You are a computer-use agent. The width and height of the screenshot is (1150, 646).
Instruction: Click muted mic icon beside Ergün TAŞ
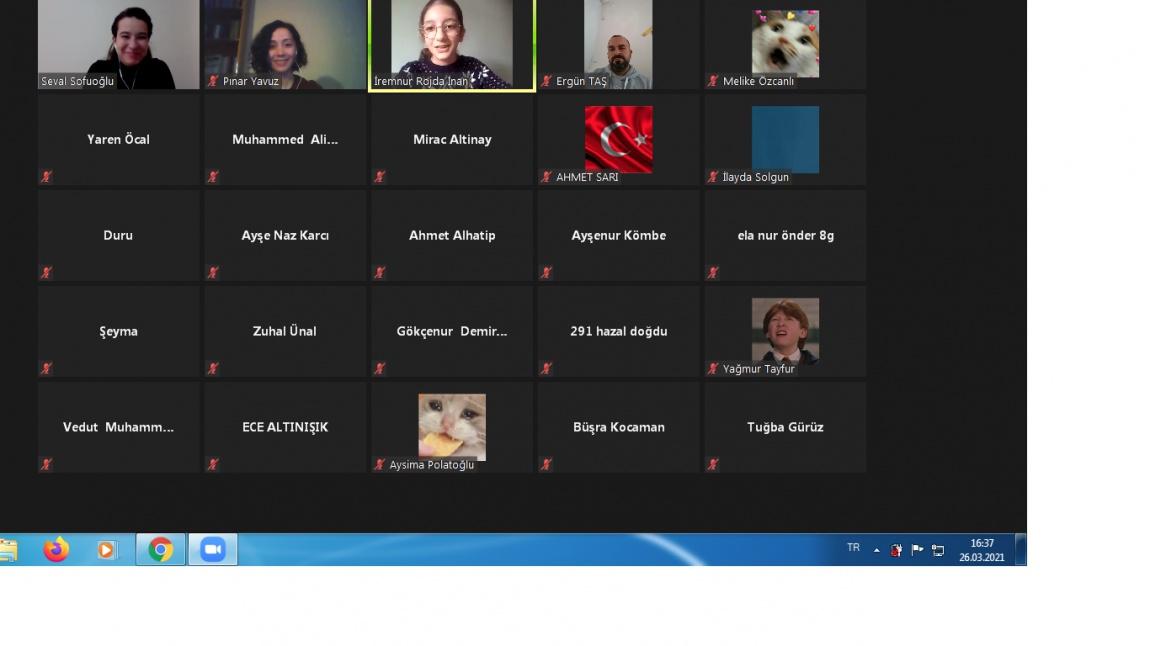coord(546,81)
